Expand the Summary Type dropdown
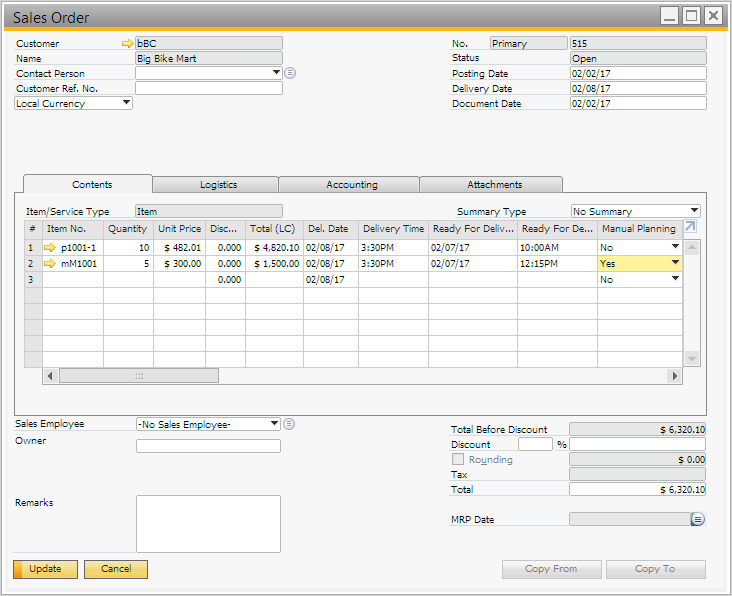 [694, 211]
